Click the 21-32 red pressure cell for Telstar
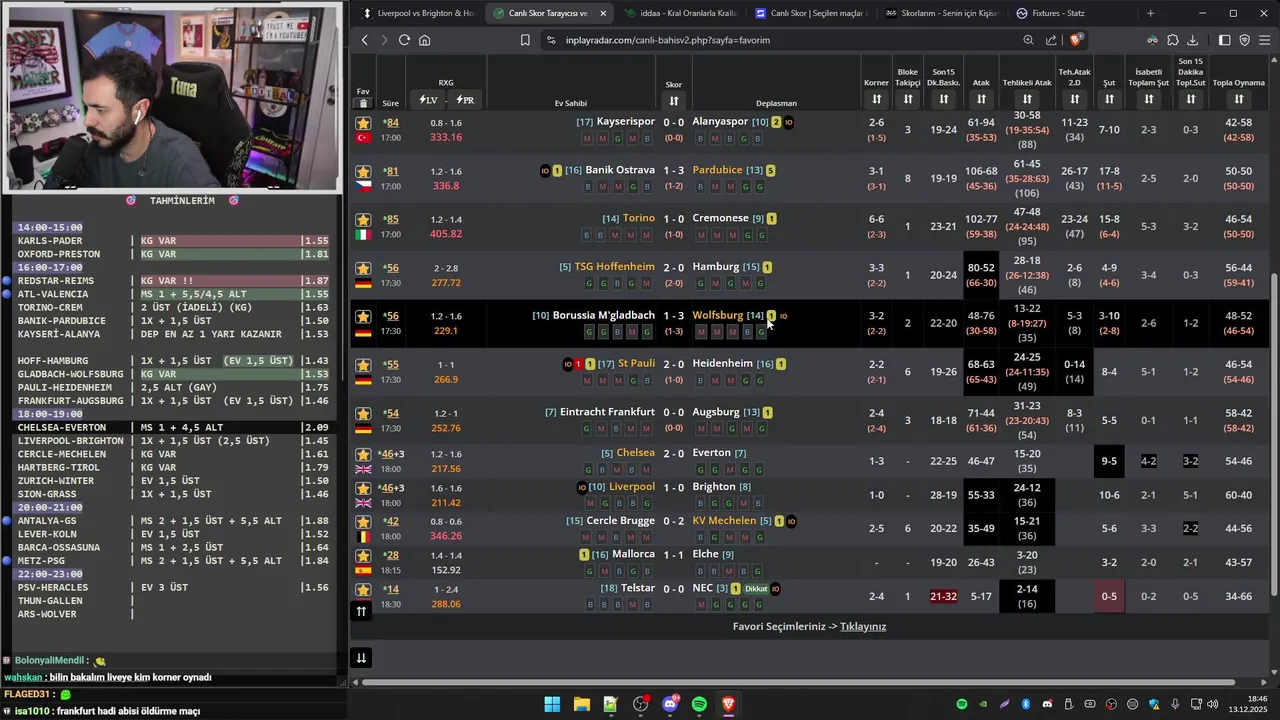The width and height of the screenshot is (1280, 720). 943,597
